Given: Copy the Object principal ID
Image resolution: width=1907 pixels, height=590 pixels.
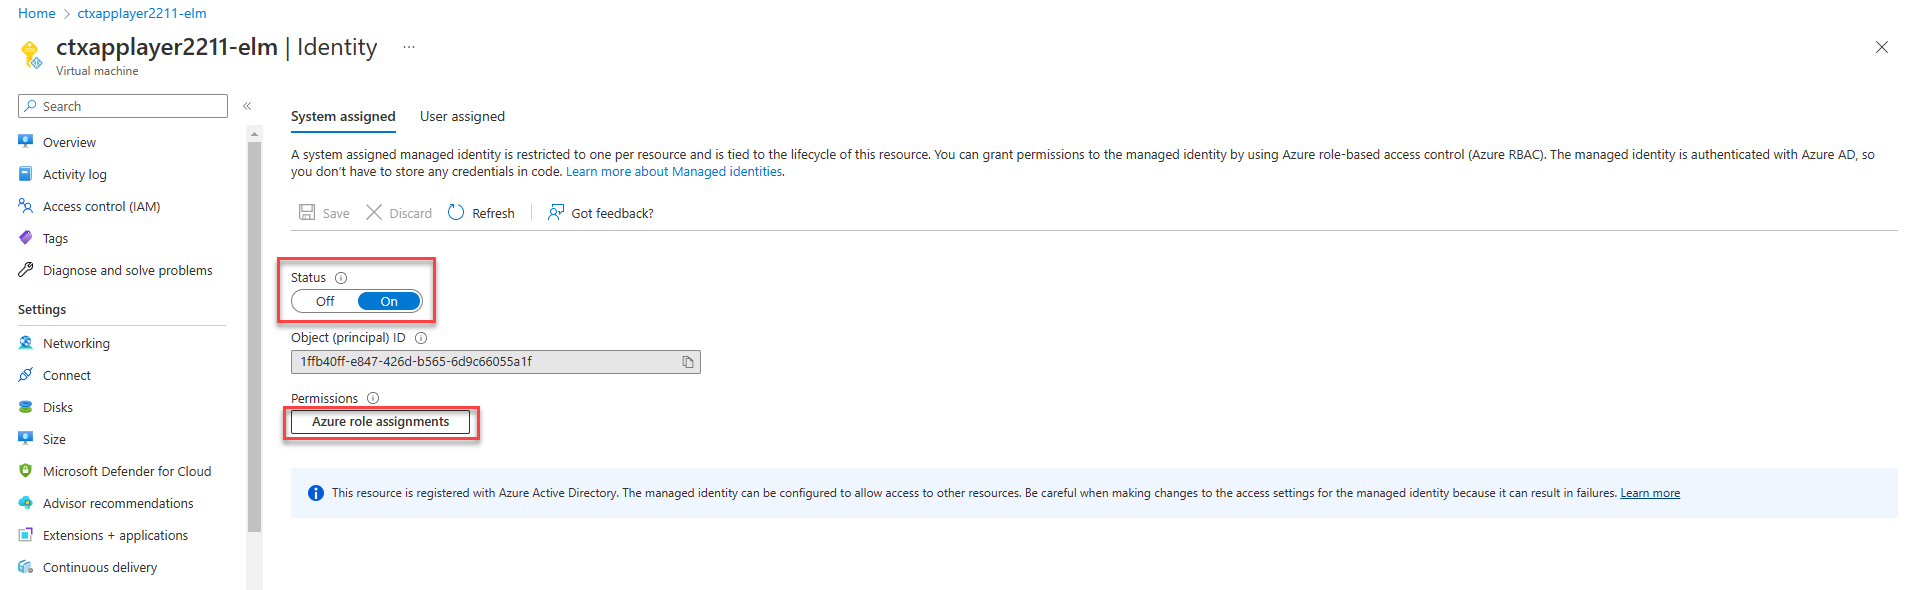Looking at the screenshot, I should (x=688, y=362).
